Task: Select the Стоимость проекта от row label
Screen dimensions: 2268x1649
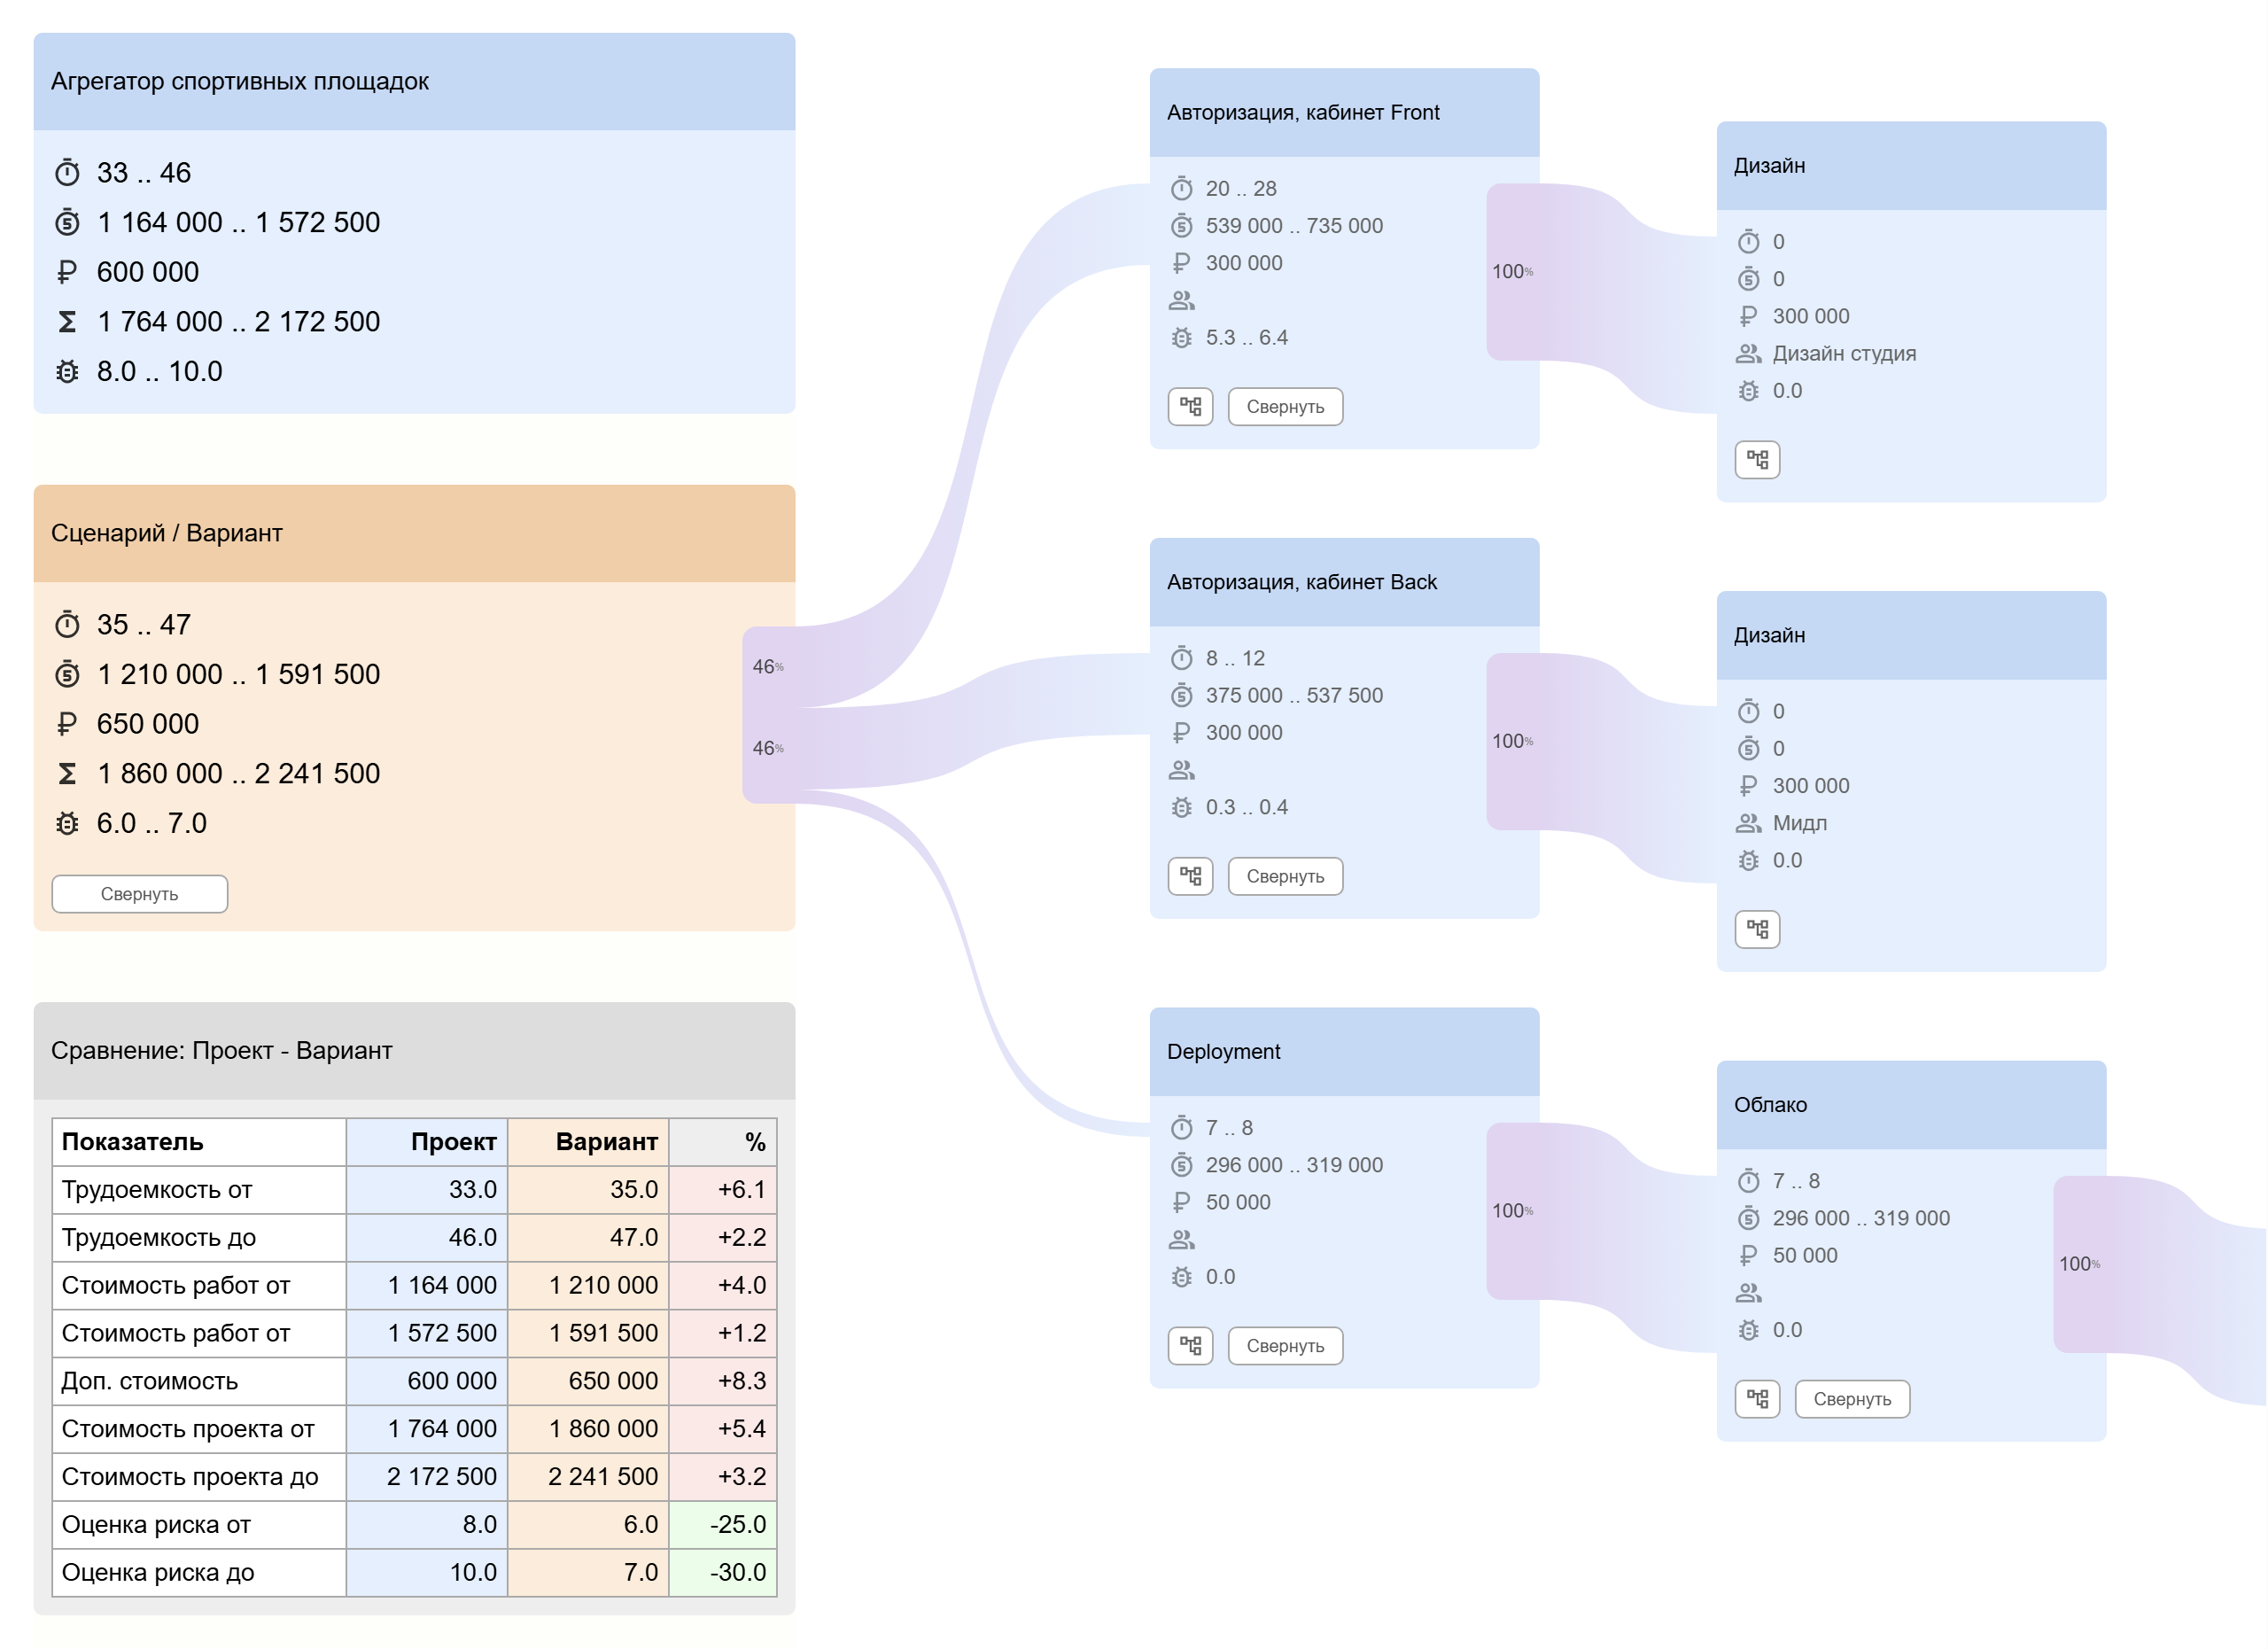Action: (188, 1429)
